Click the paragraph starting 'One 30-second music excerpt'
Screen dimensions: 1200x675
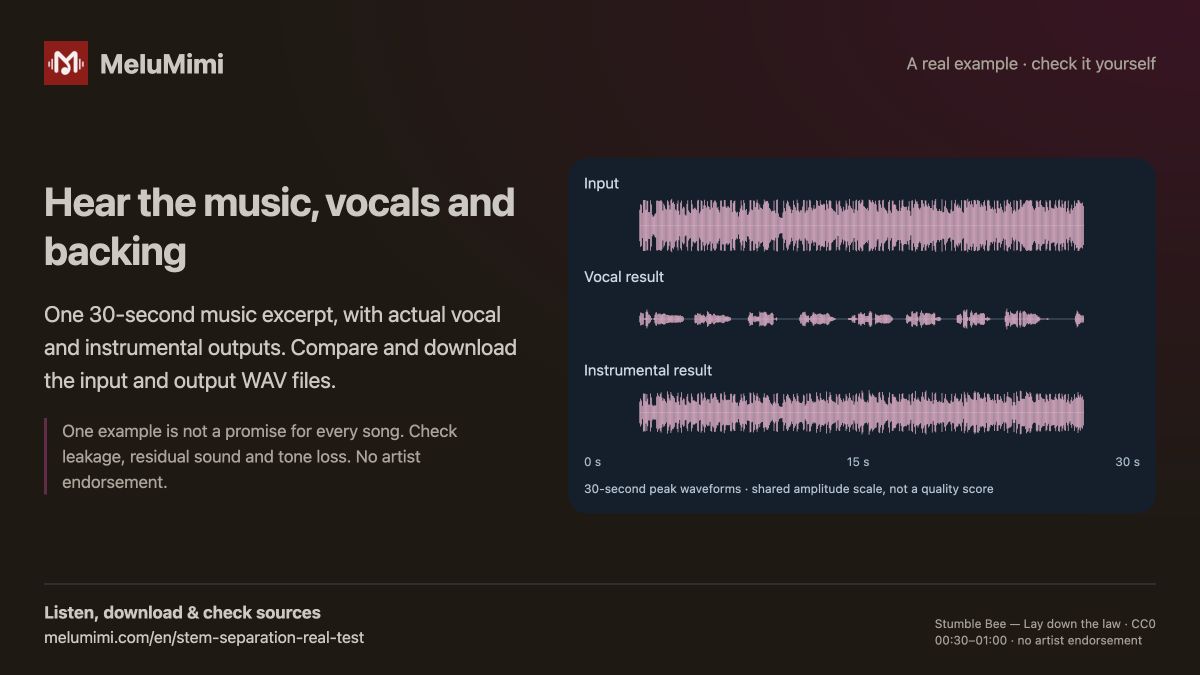(281, 348)
